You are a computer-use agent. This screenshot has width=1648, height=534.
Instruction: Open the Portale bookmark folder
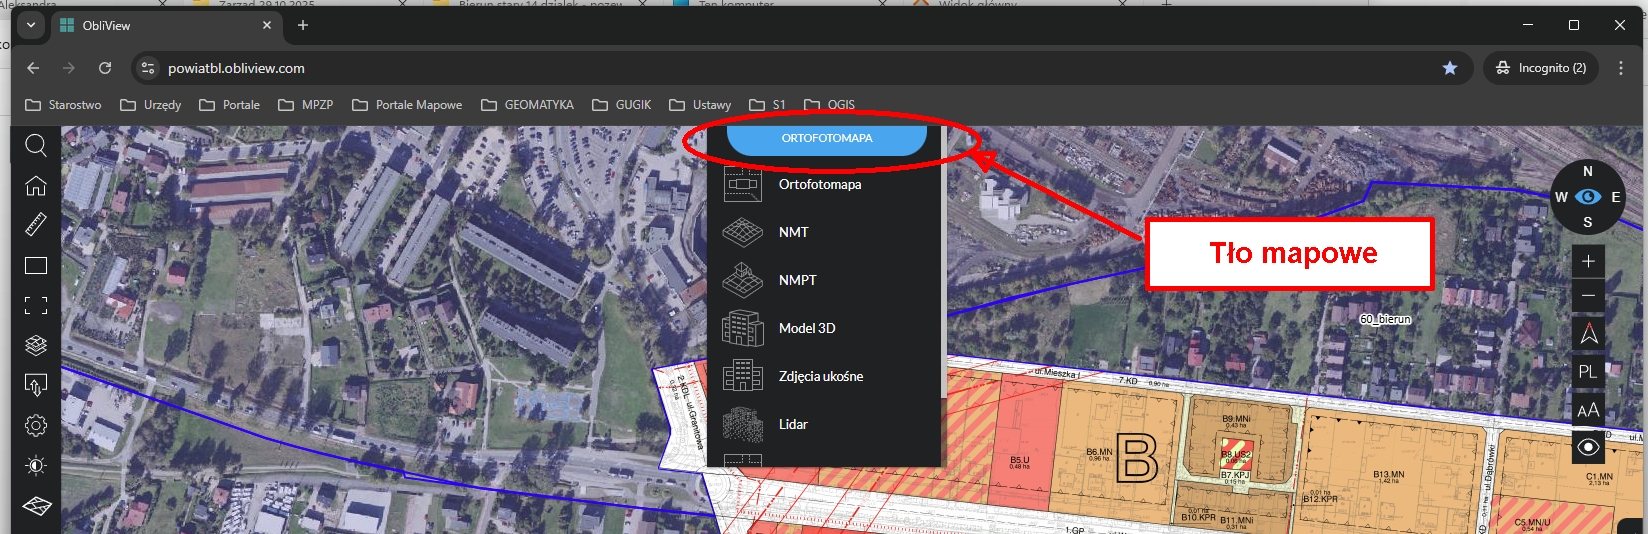tap(230, 105)
